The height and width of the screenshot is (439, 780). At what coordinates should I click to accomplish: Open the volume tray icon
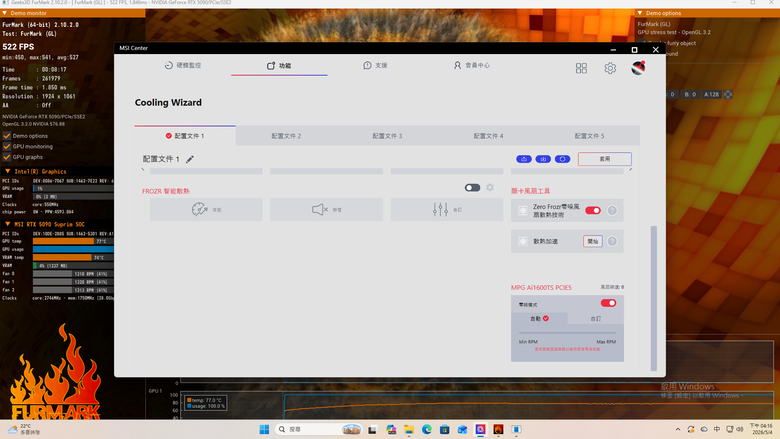click(x=740, y=430)
